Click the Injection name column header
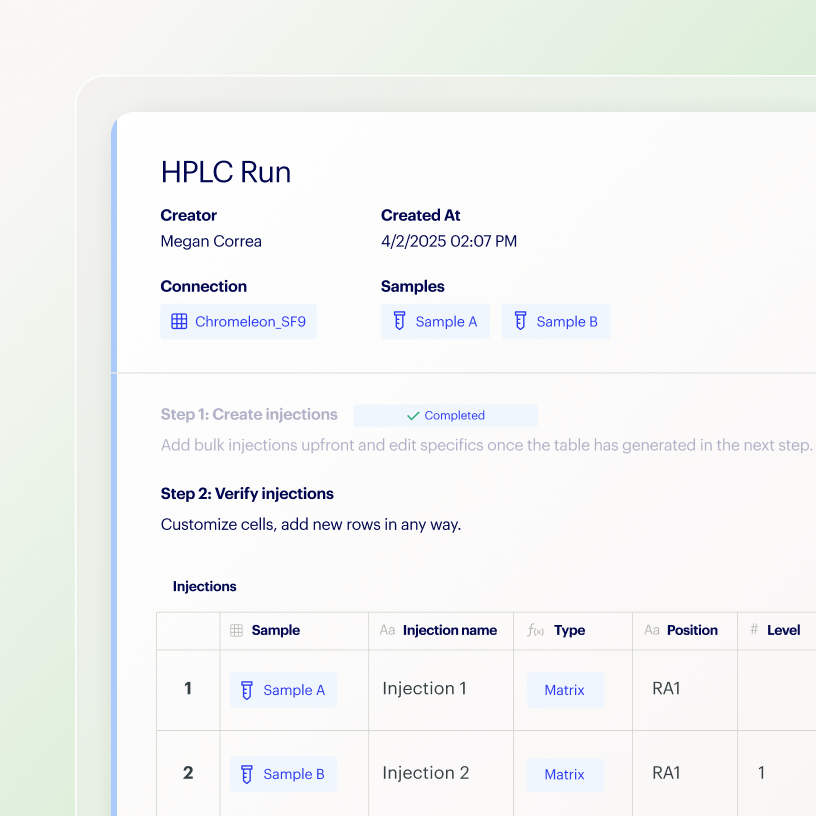 click(441, 631)
